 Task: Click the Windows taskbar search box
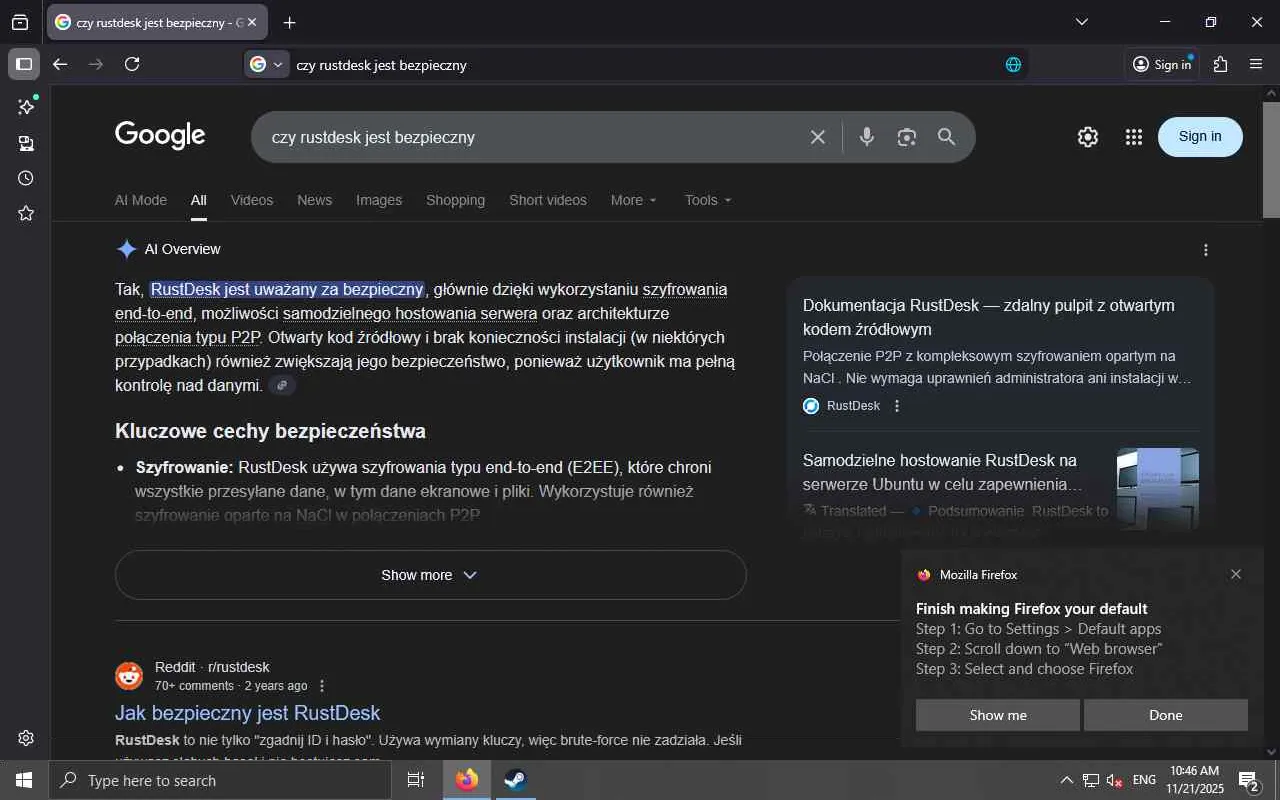coord(220,780)
